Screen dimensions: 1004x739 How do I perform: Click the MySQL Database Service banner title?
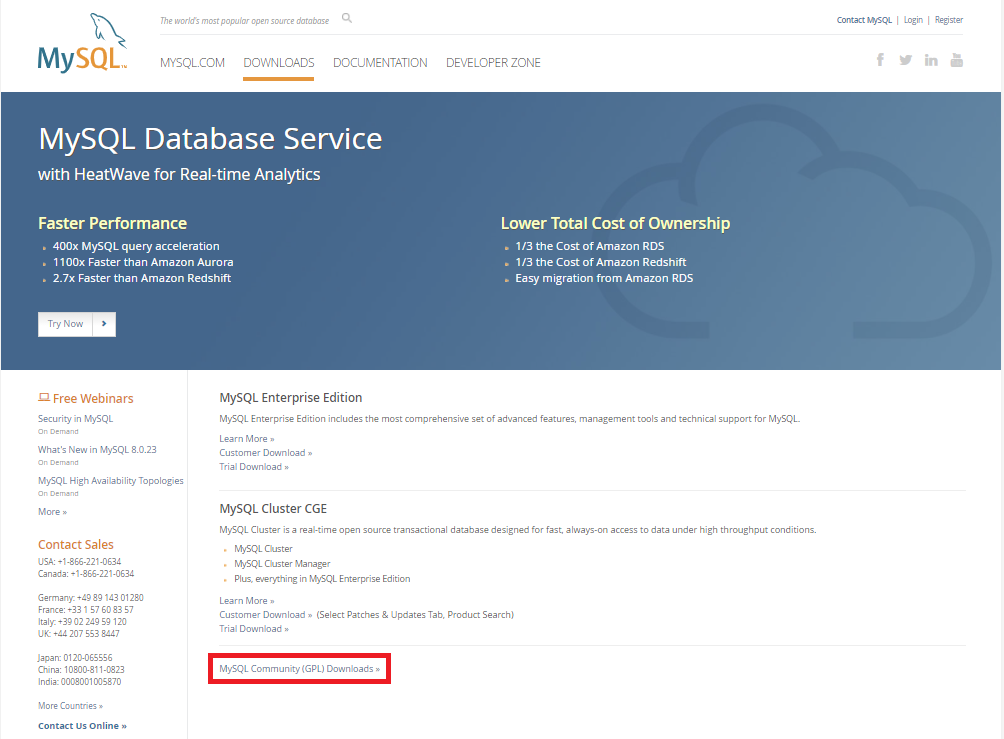(x=211, y=139)
